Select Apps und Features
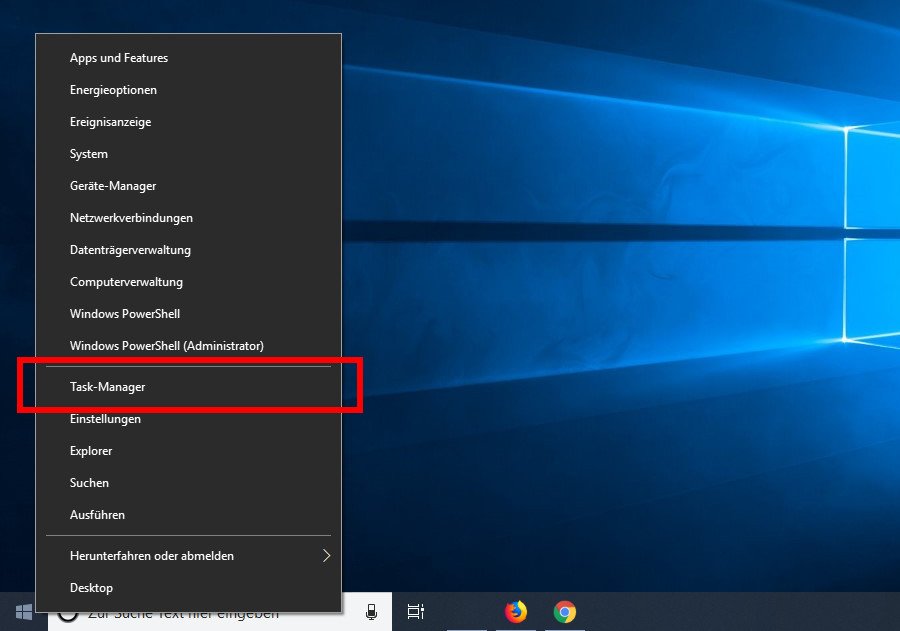Image resolution: width=900 pixels, height=631 pixels. pyautogui.click(x=117, y=57)
